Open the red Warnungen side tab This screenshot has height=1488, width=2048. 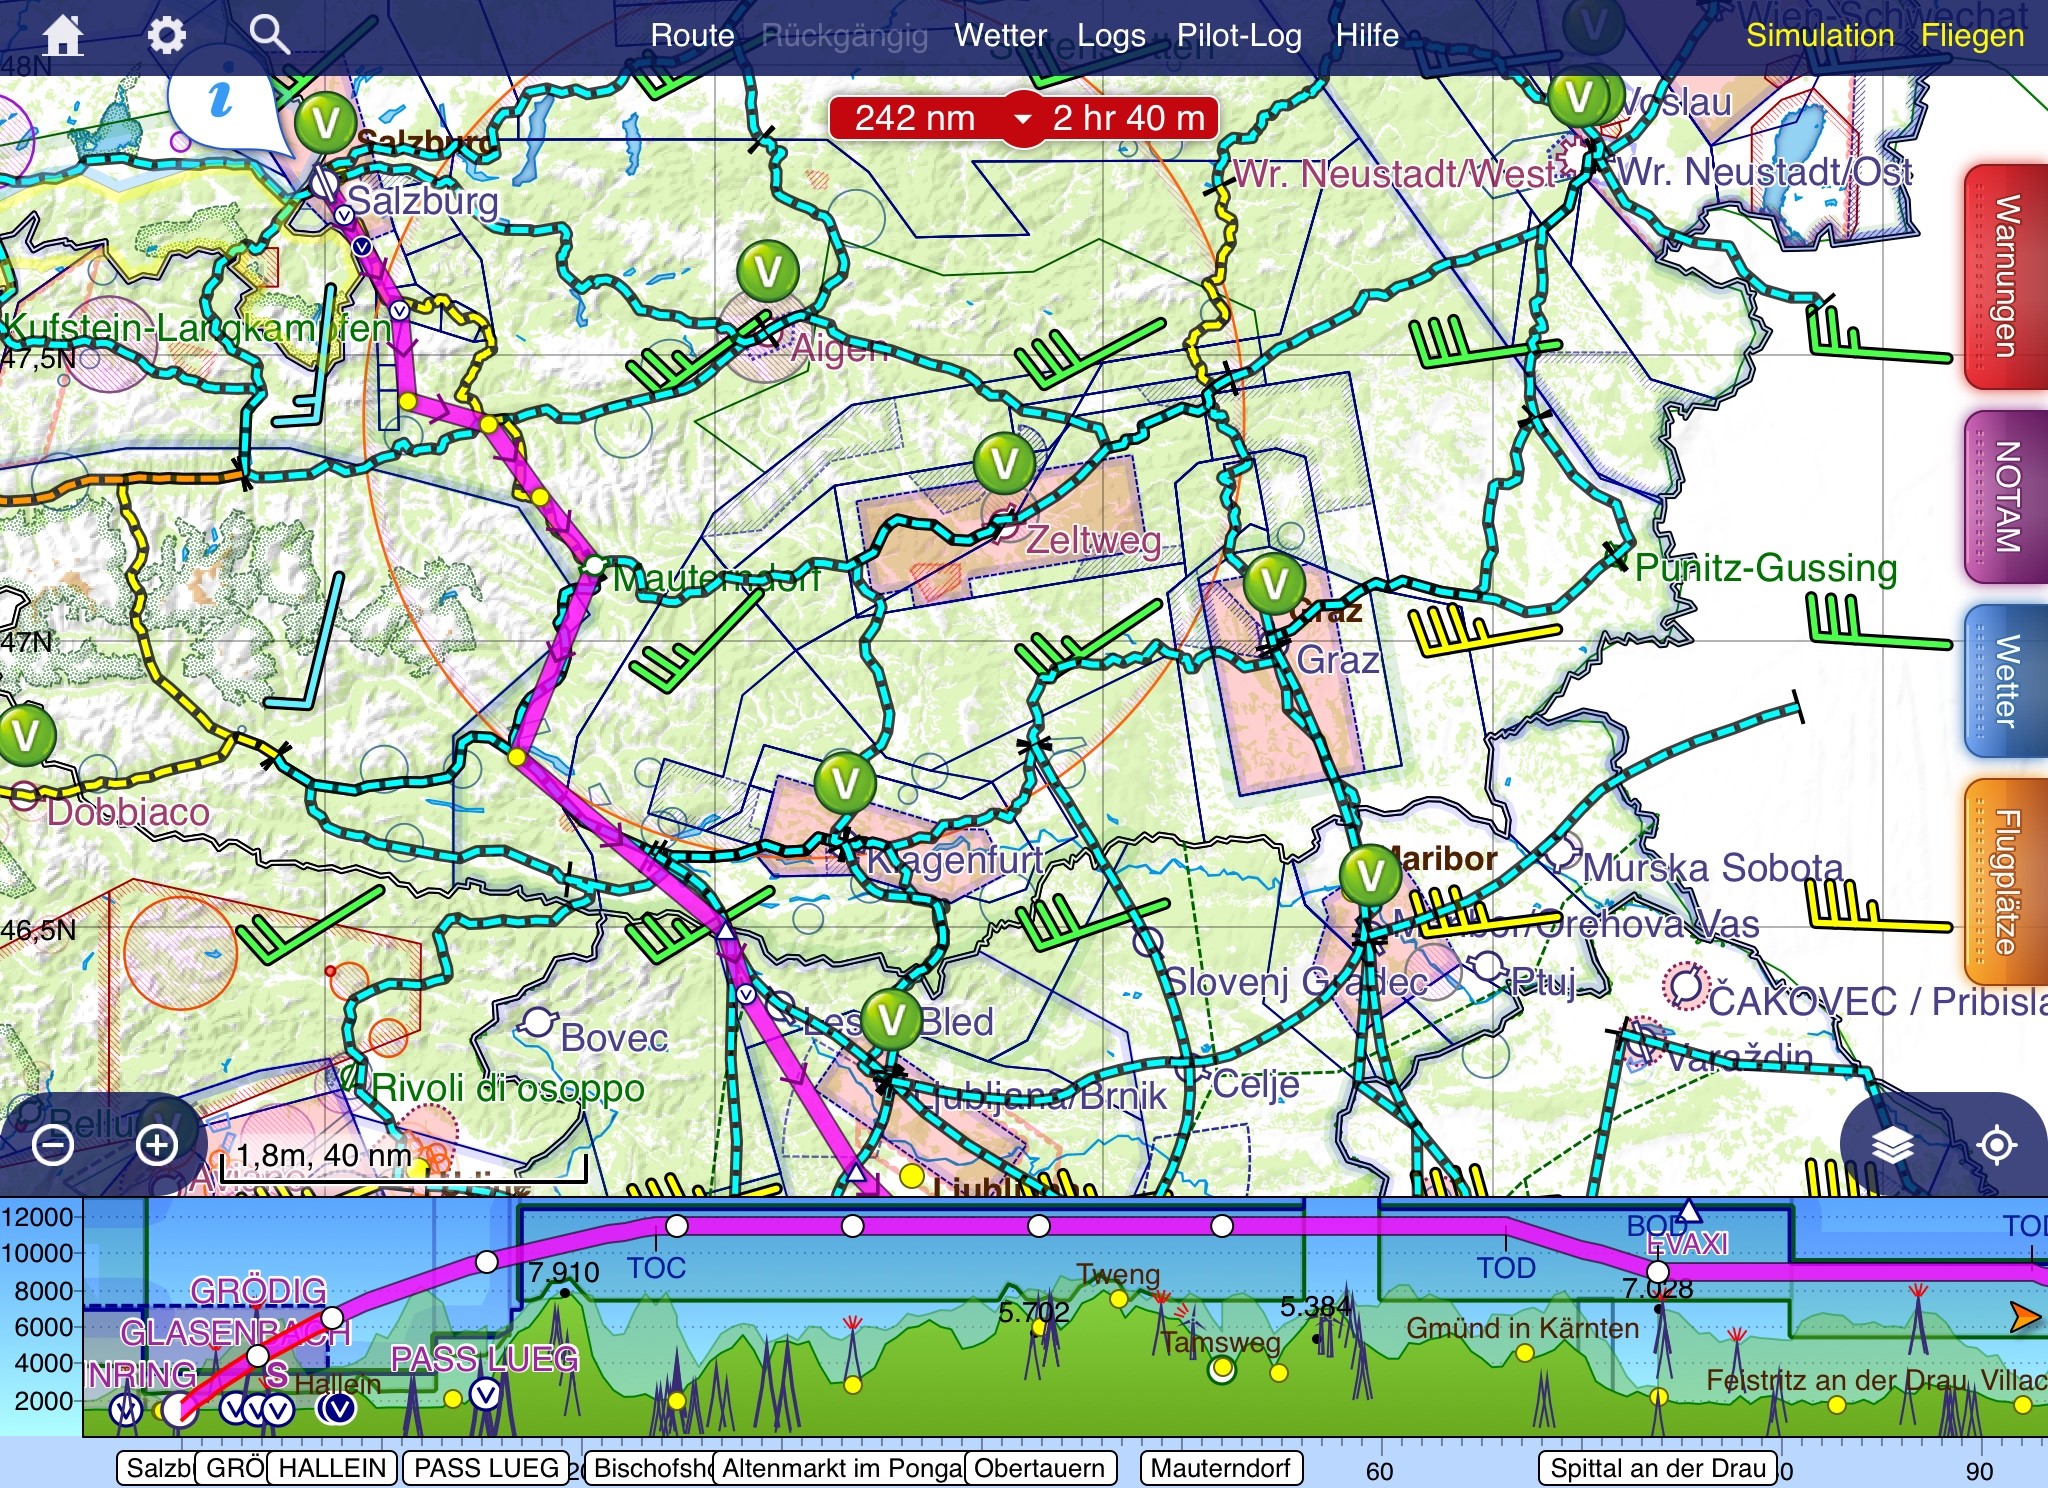tap(2006, 277)
